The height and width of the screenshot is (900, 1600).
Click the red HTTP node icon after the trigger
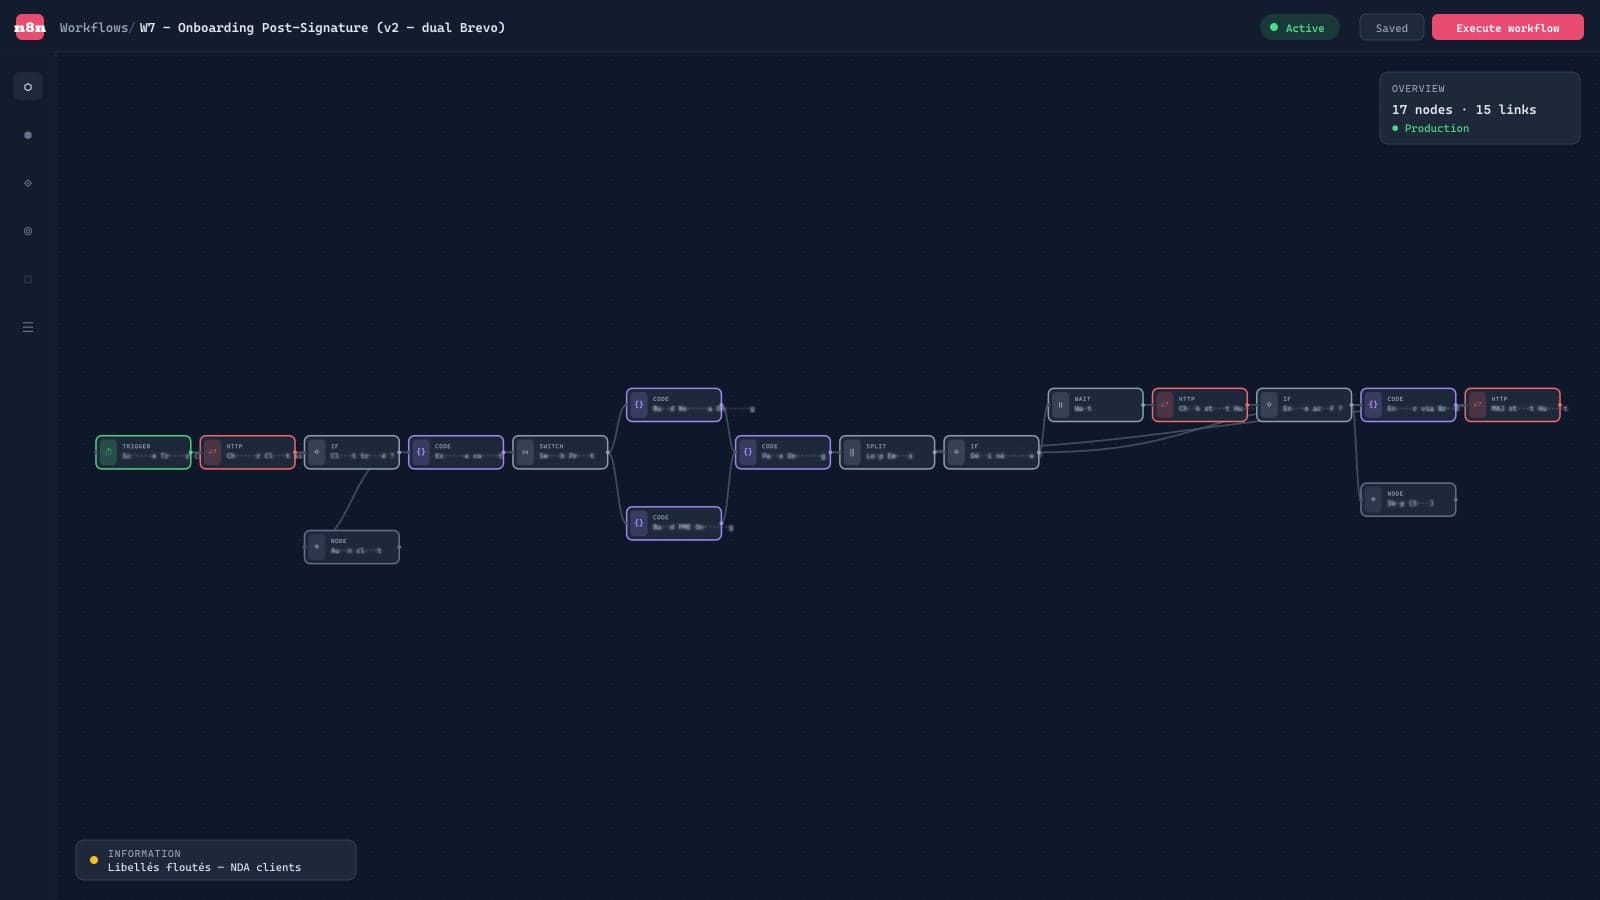[213, 452]
